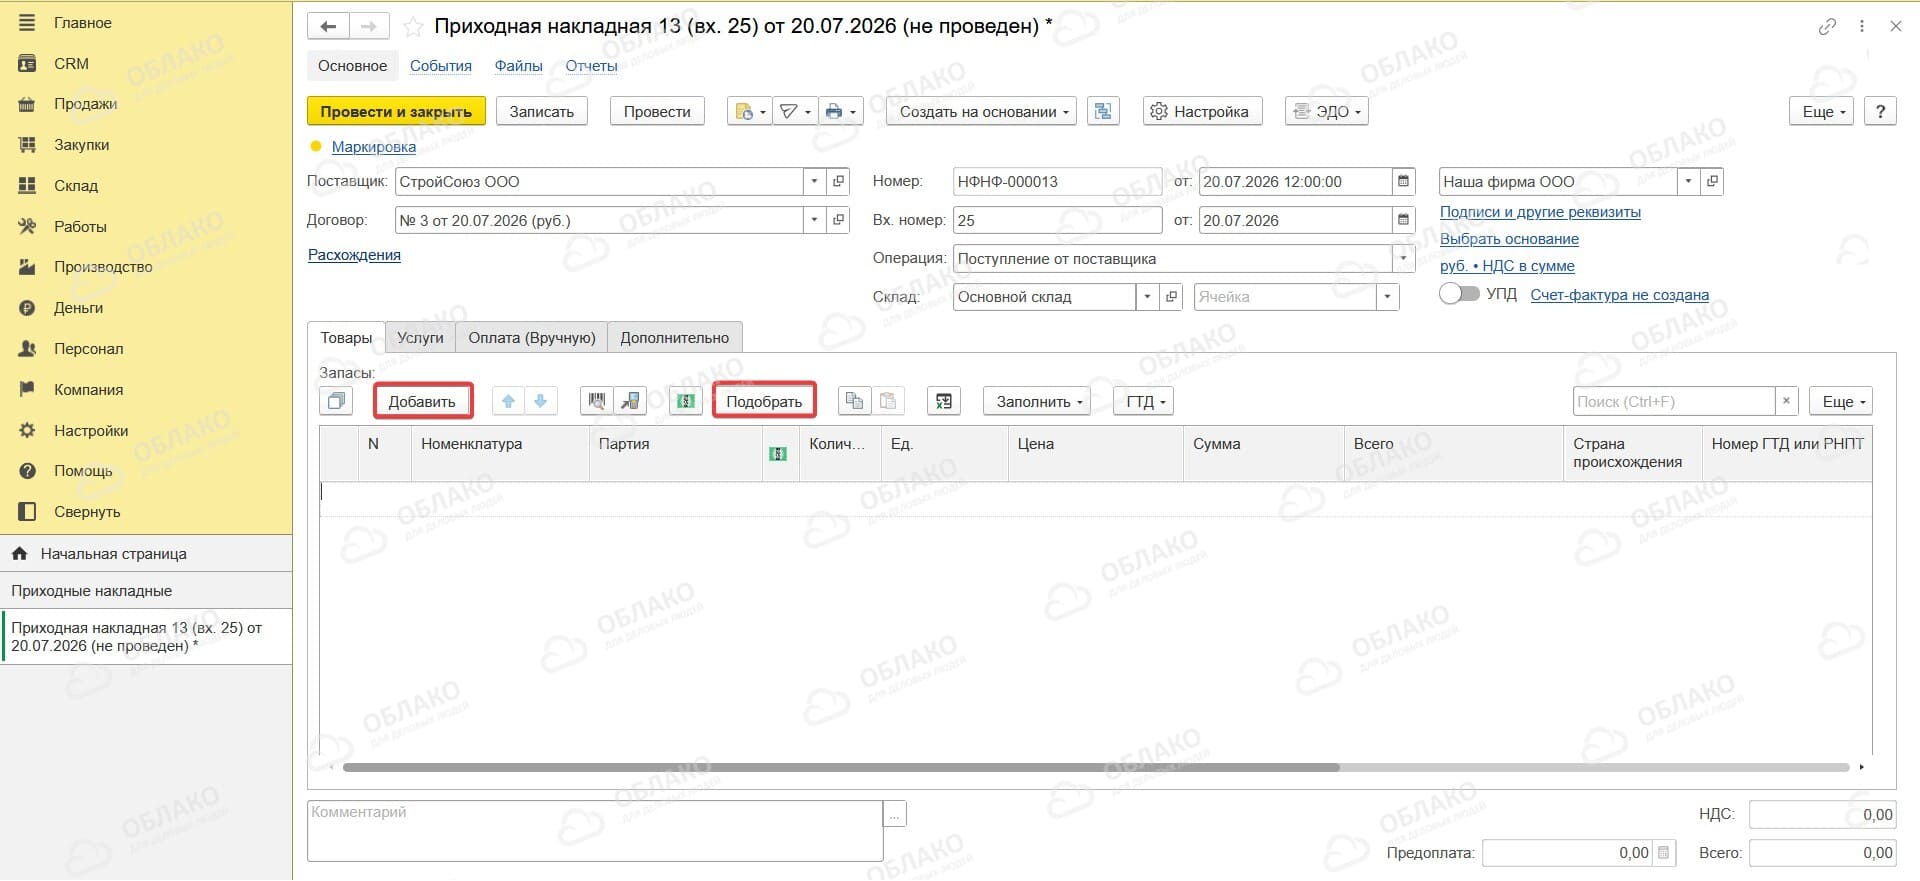Expand Ячейка dropdown arrow
Image resolution: width=1920 pixels, height=881 pixels.
coord(1387,297)
